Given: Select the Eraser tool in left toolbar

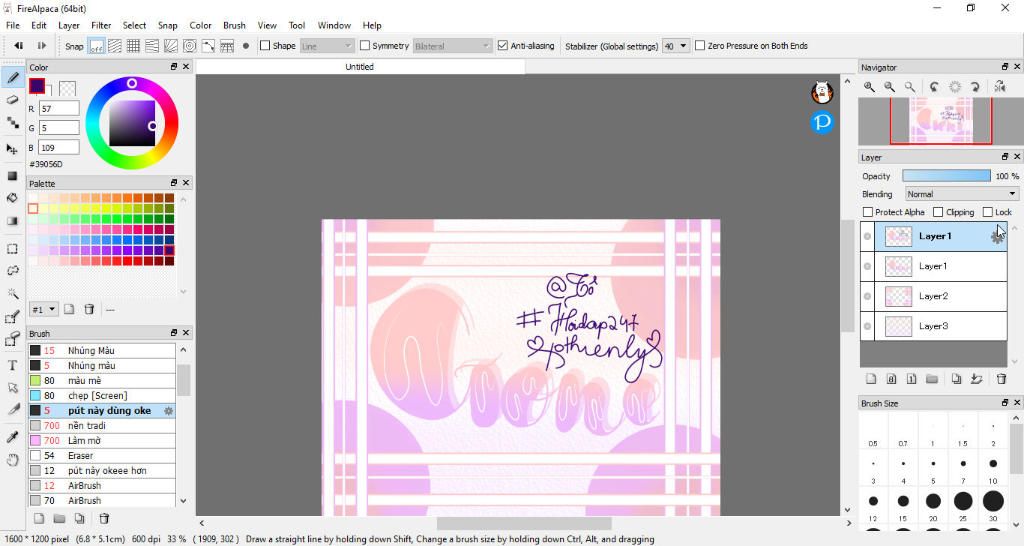Looking at the screenshot, I should pos(12,100).
